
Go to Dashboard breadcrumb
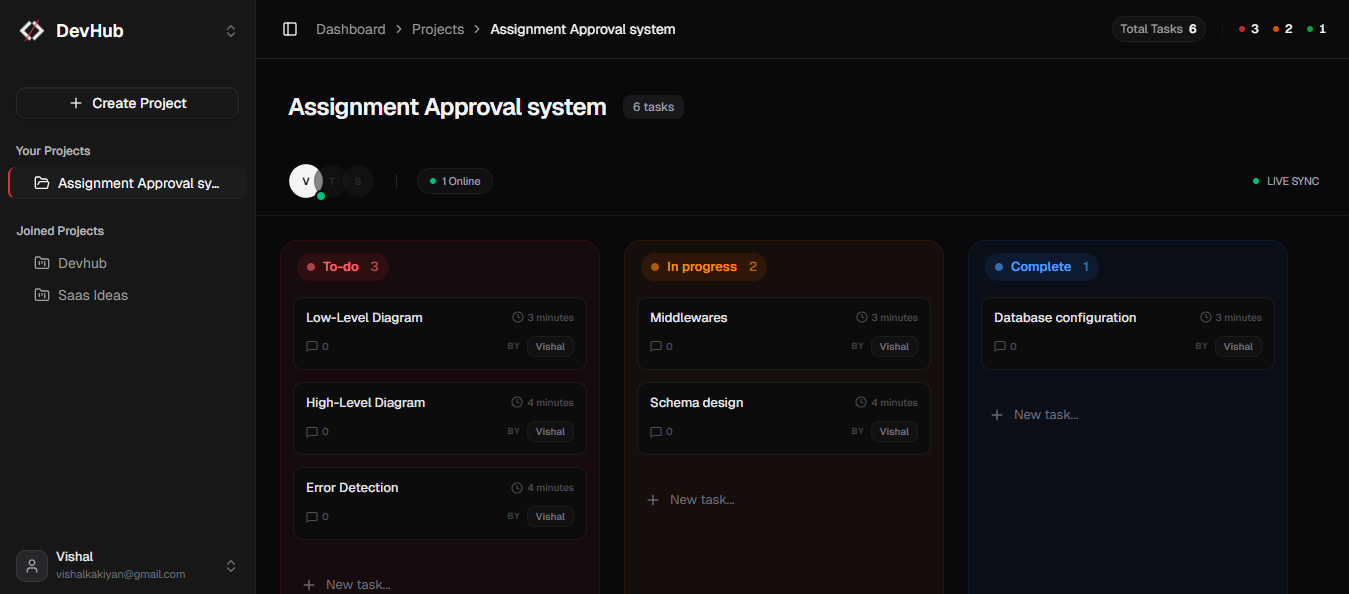click(350, 29)
